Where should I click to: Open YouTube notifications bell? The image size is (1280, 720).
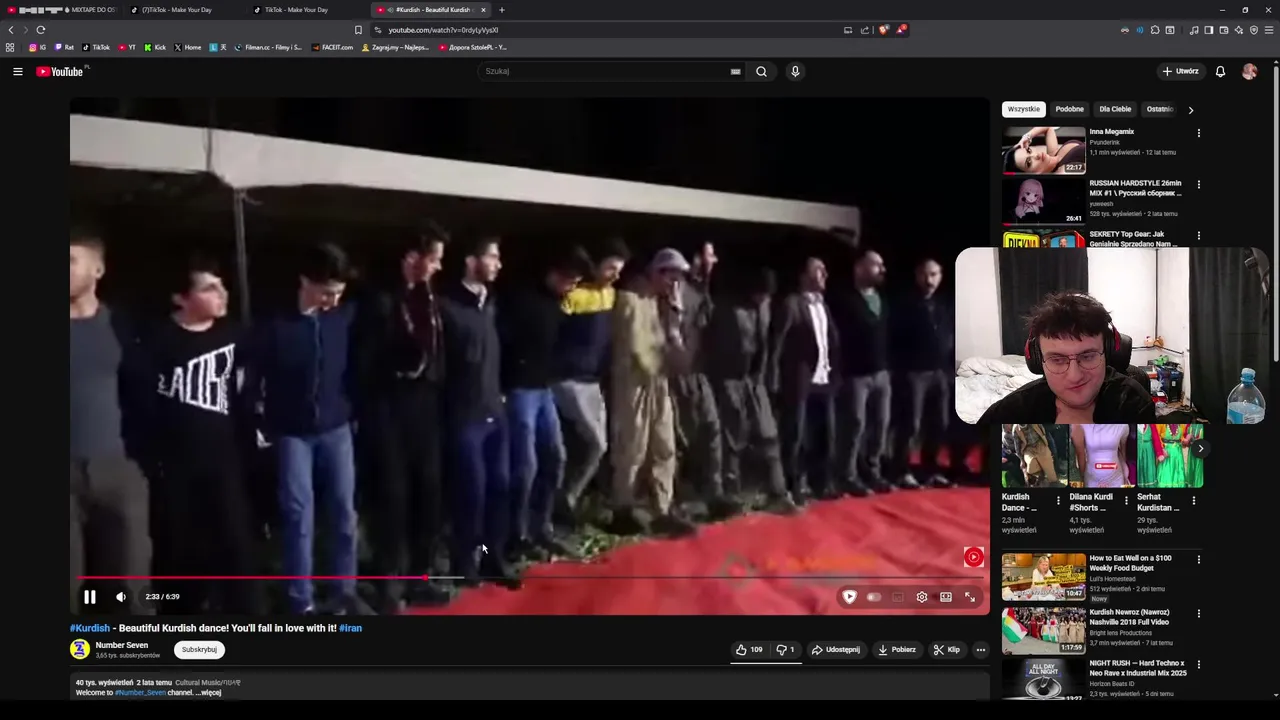point(1220,71)
